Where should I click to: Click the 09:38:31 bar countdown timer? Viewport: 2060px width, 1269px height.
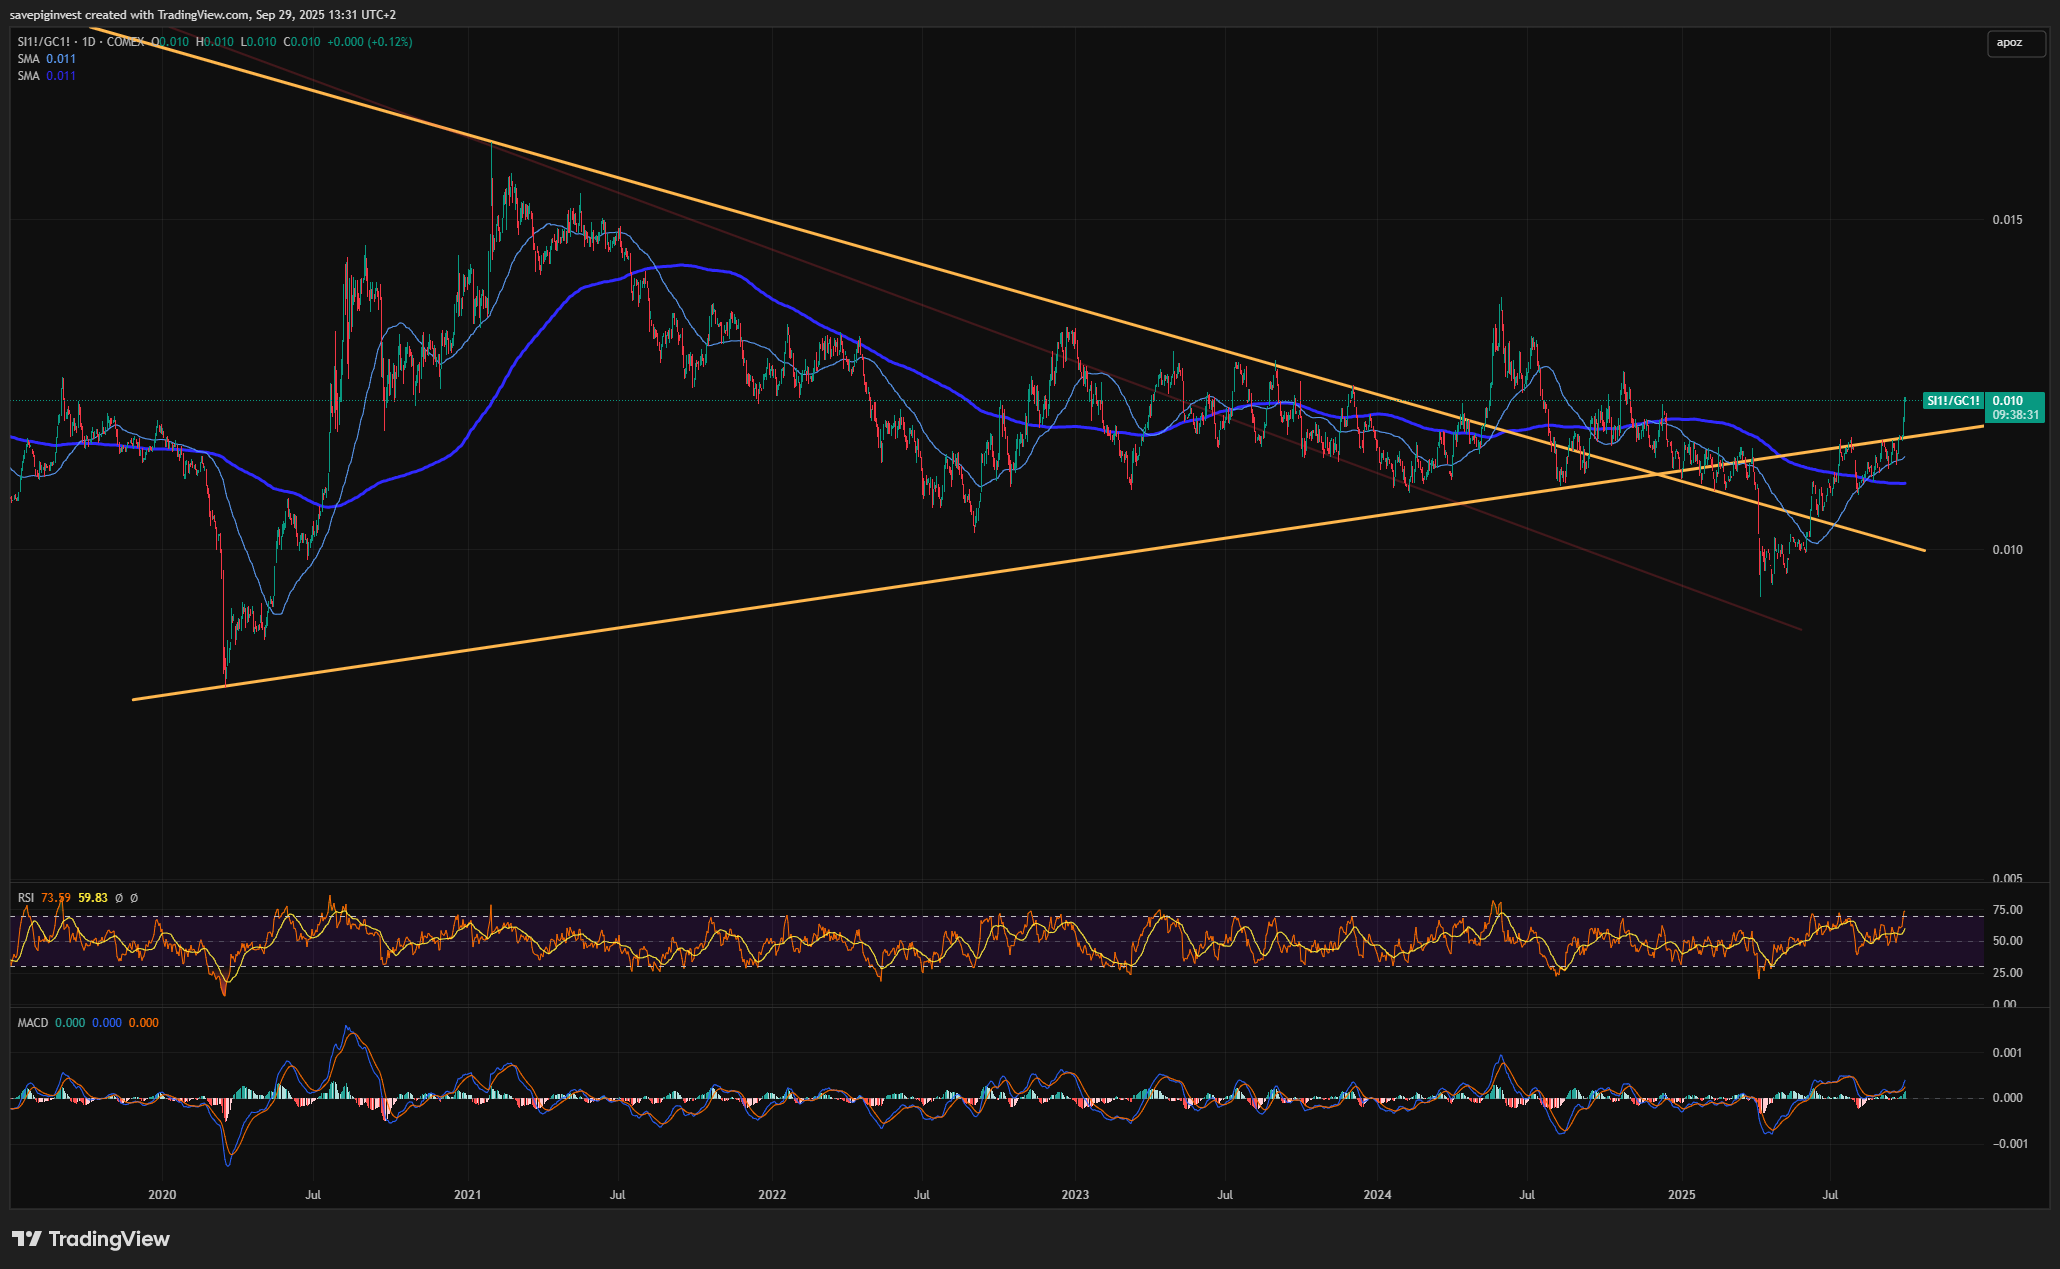coord(2015,415)
